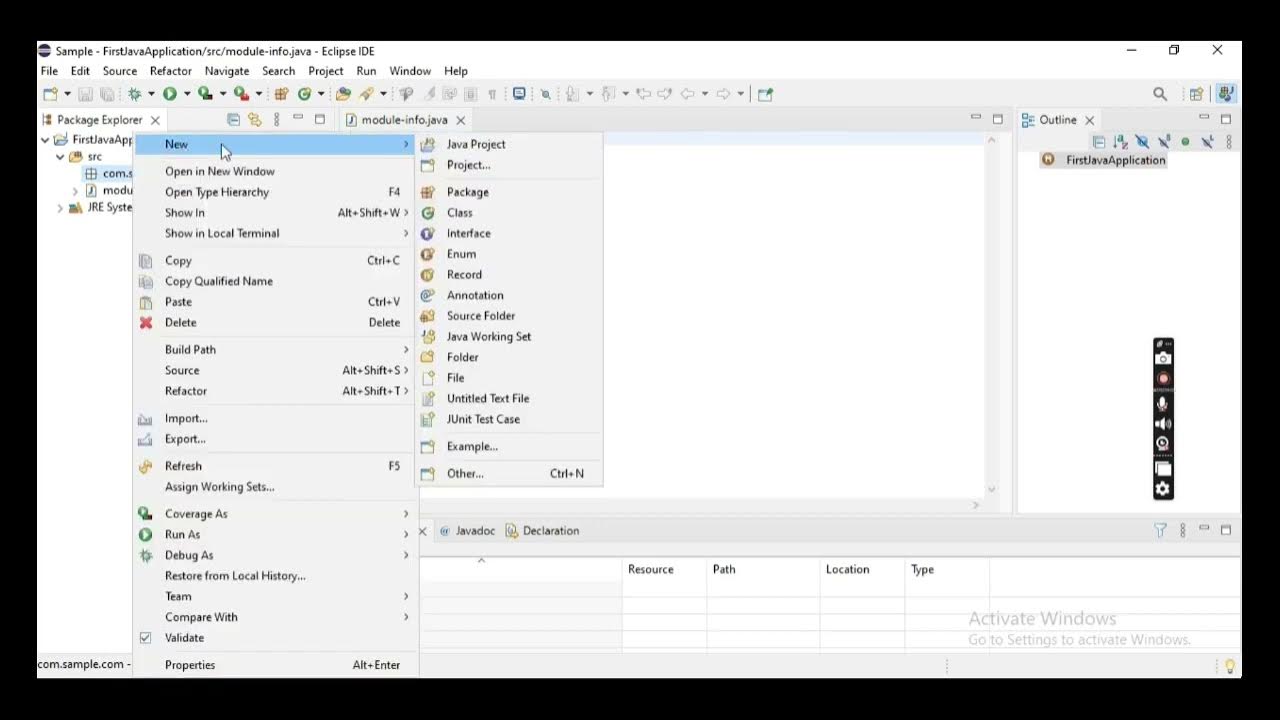Click Properties in the context menu
The height and width of the screenshot is (720, 1280).
point(275,665)
